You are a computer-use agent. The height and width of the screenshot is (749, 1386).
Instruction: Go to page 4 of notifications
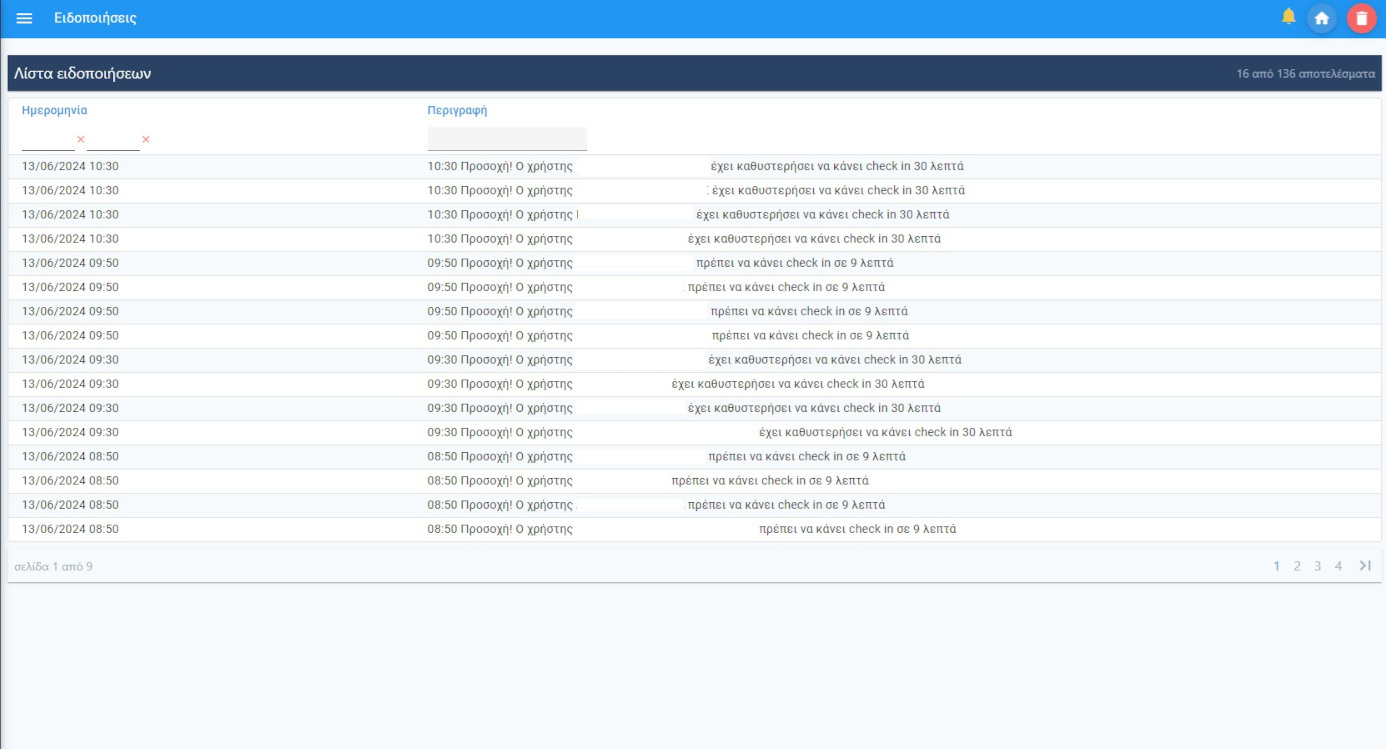[x=1338, y=567]
